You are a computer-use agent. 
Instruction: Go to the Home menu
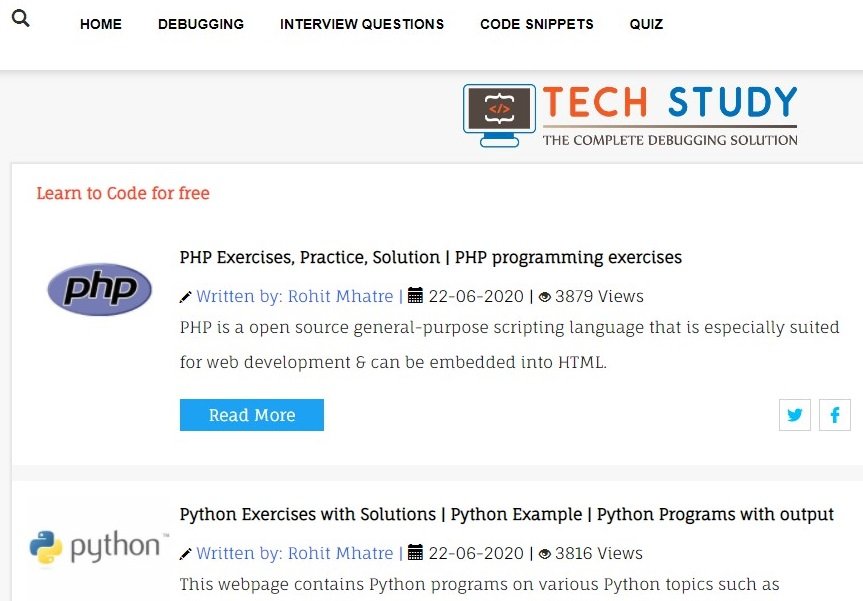point(101,24)
